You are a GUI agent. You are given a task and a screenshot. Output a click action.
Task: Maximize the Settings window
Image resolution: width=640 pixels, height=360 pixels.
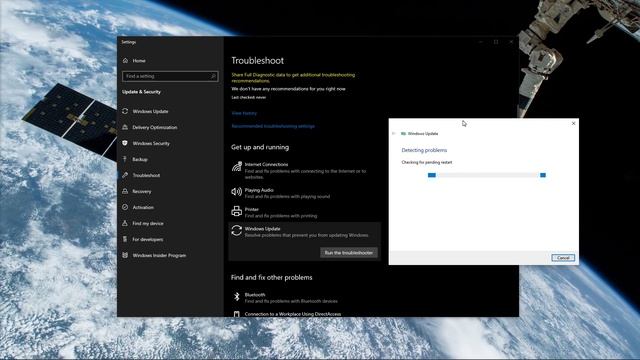click(496, 42)
